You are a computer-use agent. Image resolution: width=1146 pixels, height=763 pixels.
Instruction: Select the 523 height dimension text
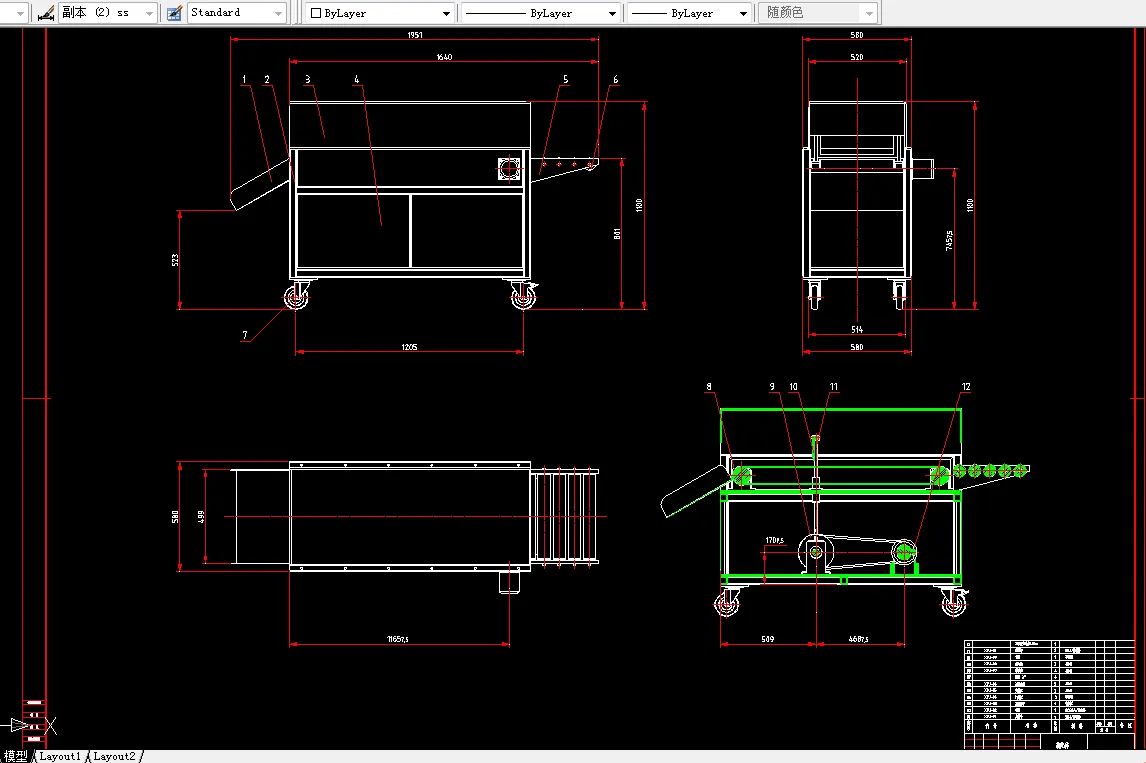click(175, 260)
